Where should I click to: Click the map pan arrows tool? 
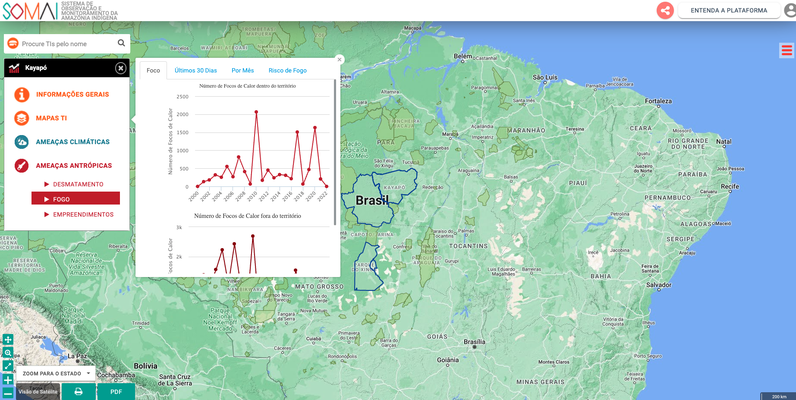[x=7, y=340]
